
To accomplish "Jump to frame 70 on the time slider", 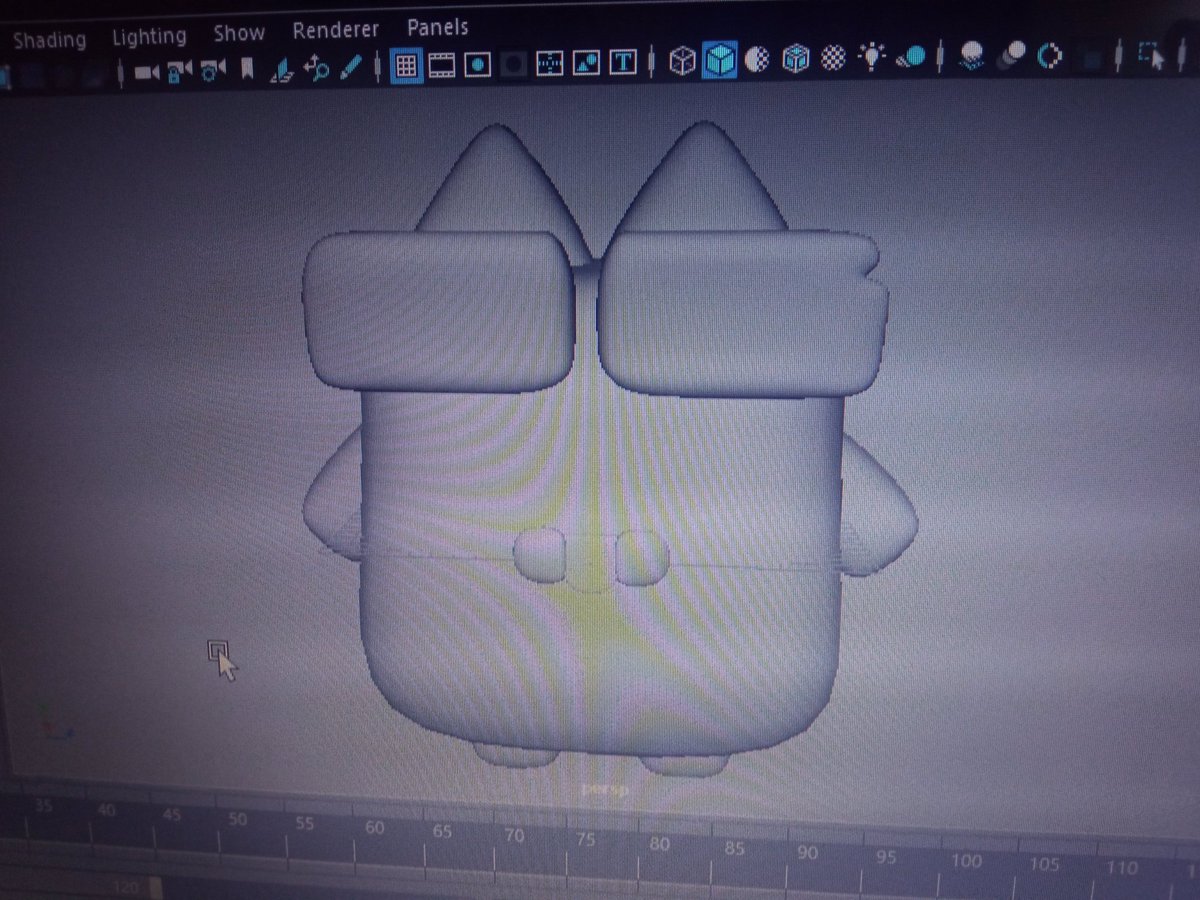I will pyautogui.click(x=514, y=836).
